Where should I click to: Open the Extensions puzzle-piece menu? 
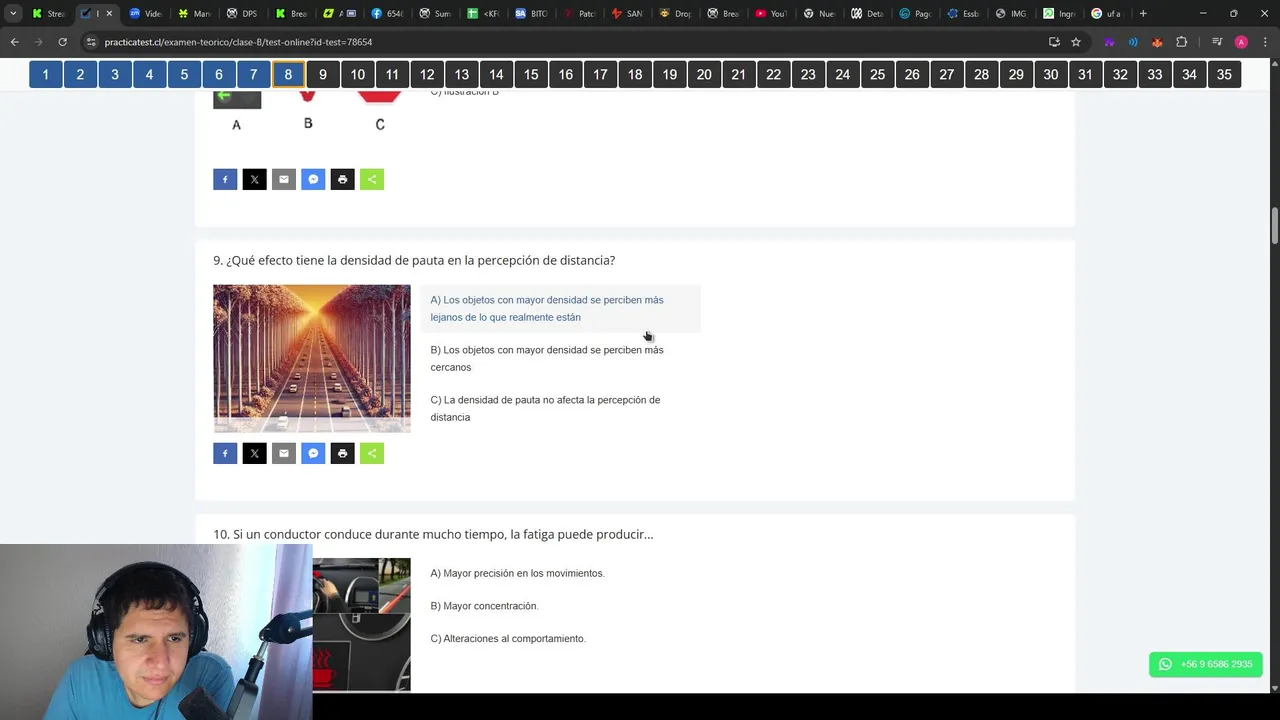pyautogui.click(x=1182, y=42)
